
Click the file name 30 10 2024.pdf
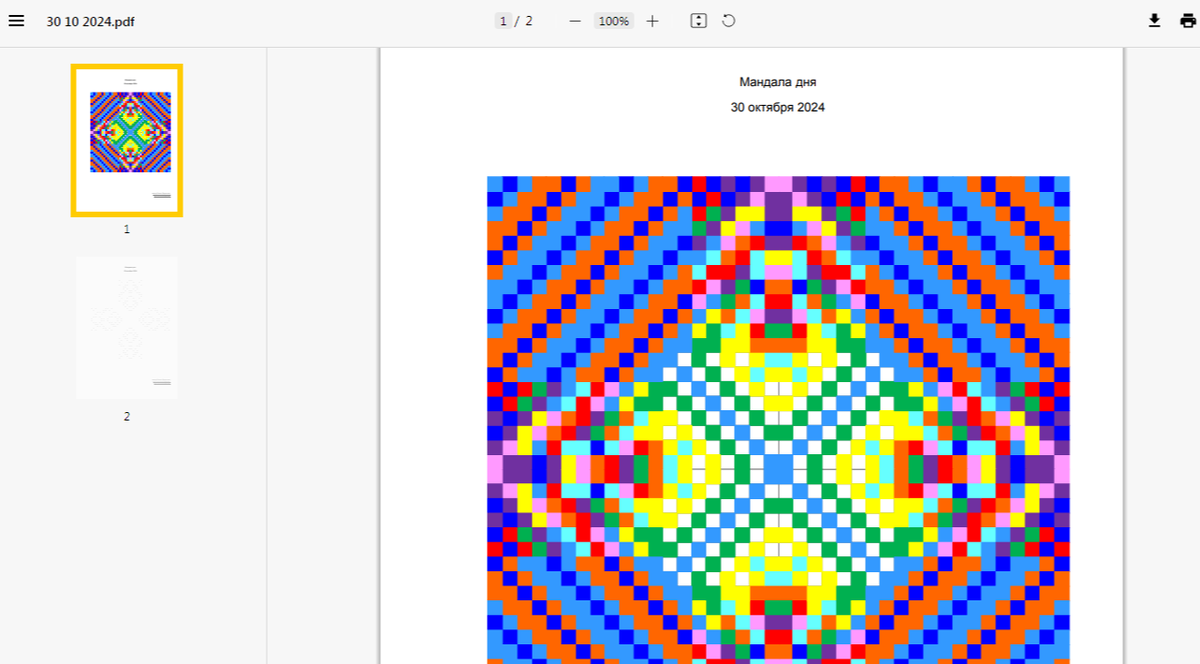pyautogui.click(x=90, y=21)
